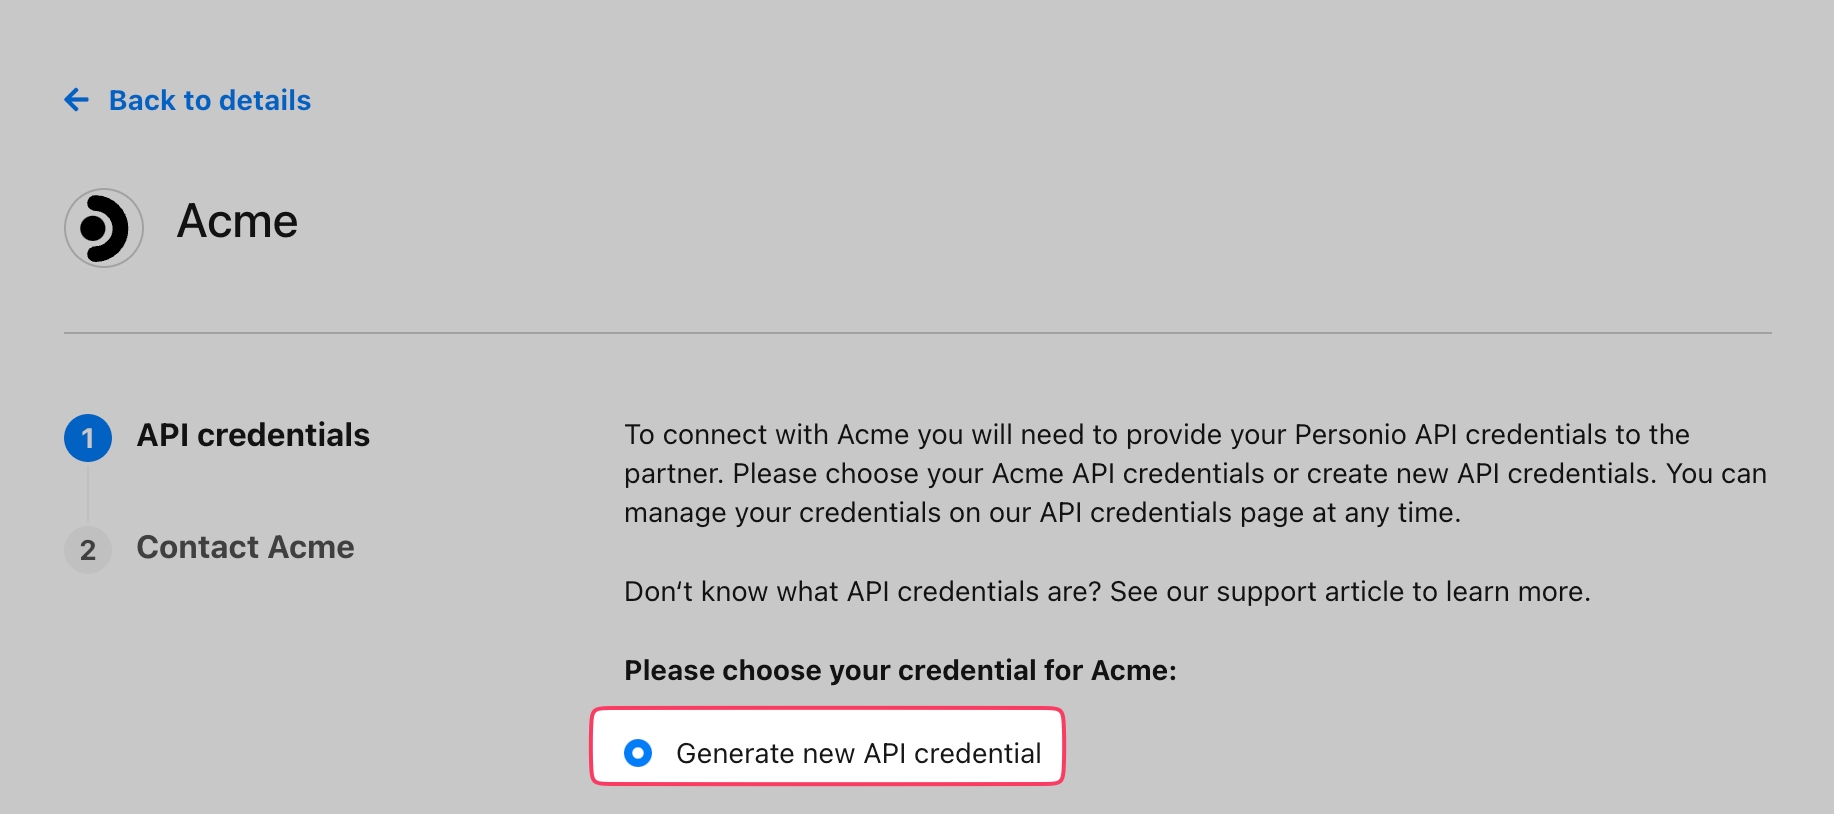The image size is (1834, 814).
Task: Click the Acme page title text
Action: click(237, 221)
